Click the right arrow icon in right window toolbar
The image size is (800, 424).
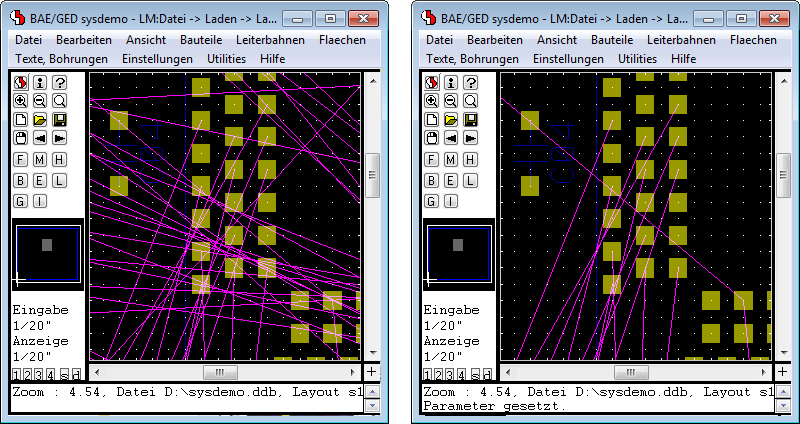click(470, 138)
